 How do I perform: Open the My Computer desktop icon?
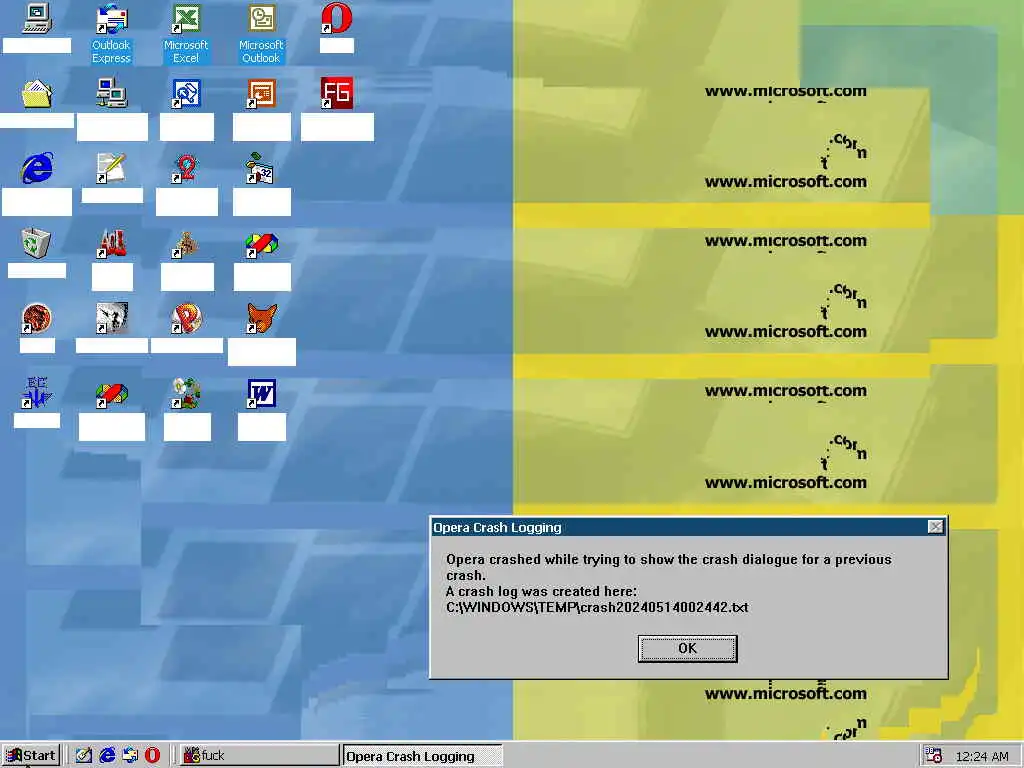[x=37, y=18]
